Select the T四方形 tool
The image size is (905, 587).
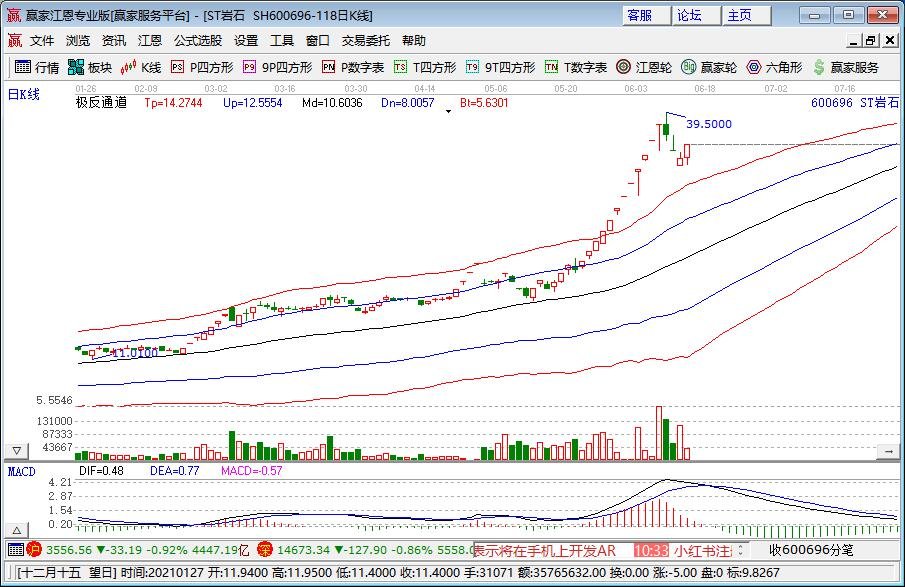tap(425, 68)
